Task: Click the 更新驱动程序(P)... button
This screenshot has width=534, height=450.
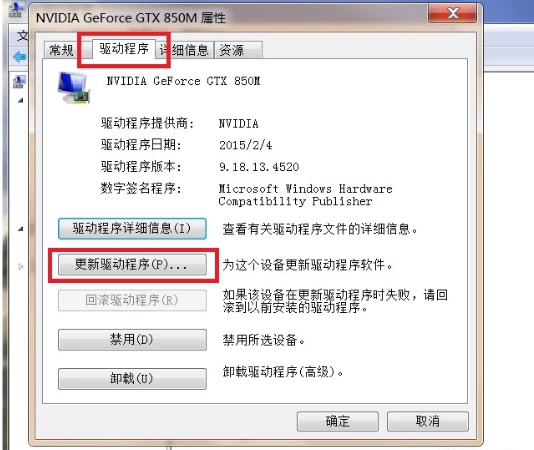Action: pyautogui.click(x=132, y=264)
